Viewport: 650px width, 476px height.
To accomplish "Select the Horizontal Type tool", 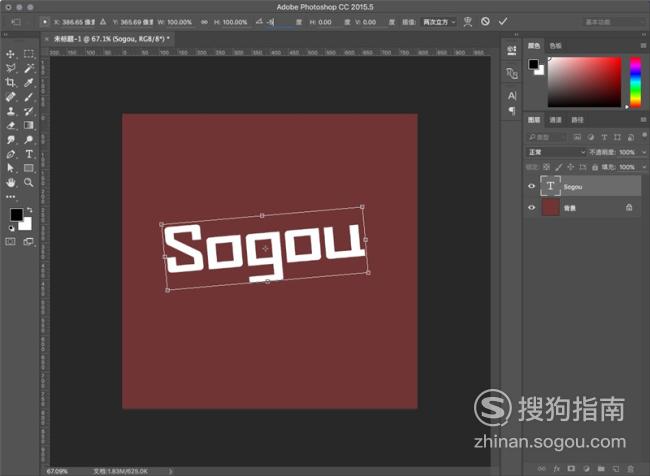I will (x=29, y=154).
